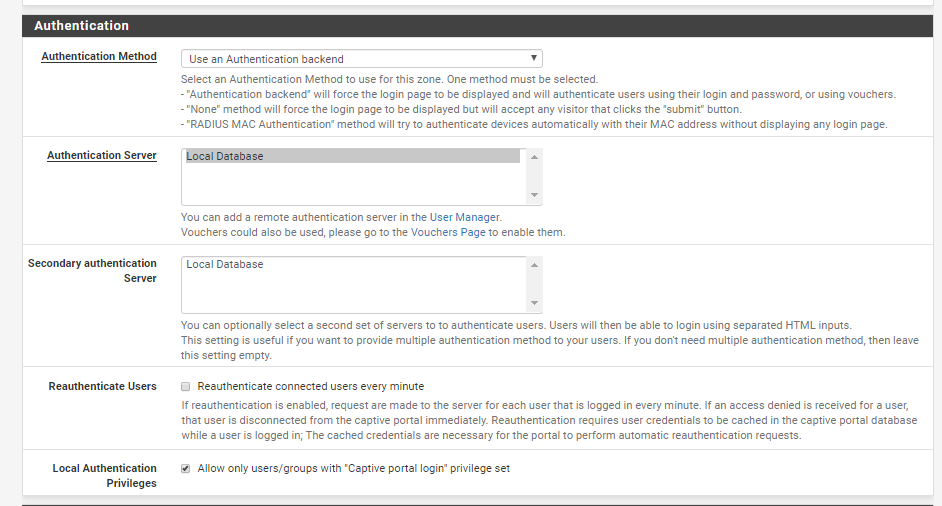Click the dropdown arrow of Authentication Method
The height and width of the screenshot is (506, 942).
pyautogui.click(x=533, y=58)
